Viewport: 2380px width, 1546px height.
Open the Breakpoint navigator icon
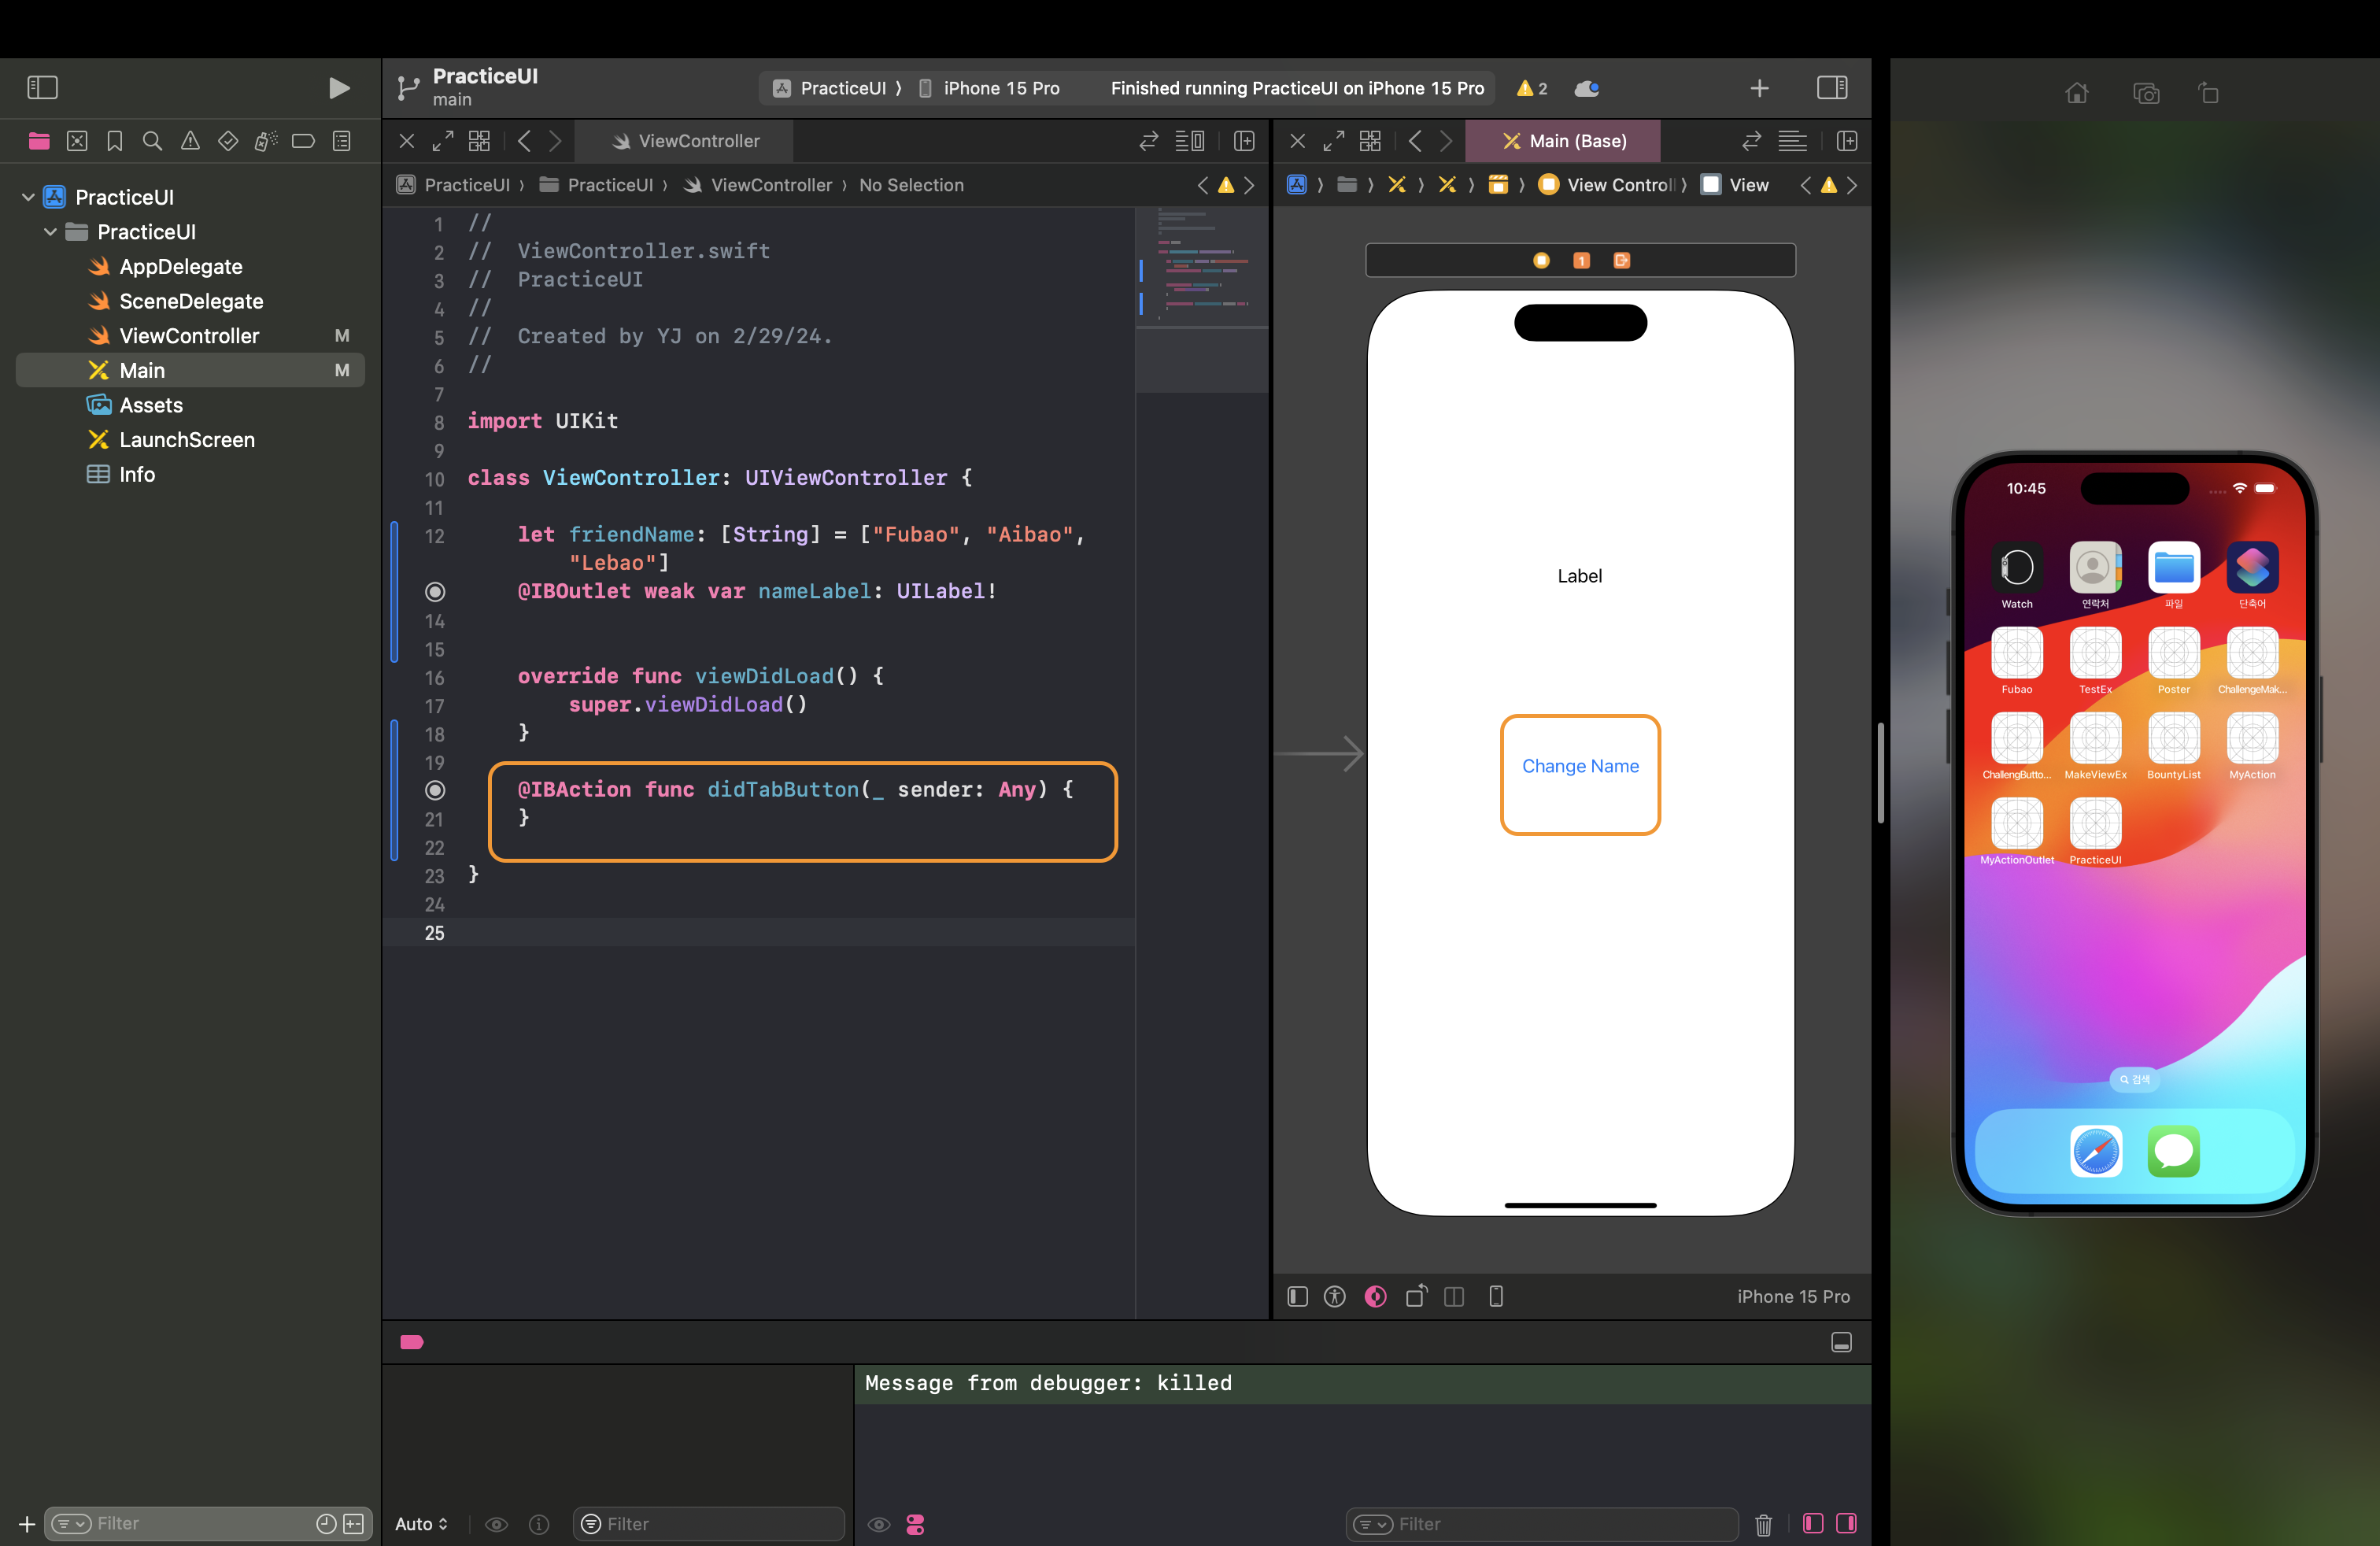tap(303, 141)
